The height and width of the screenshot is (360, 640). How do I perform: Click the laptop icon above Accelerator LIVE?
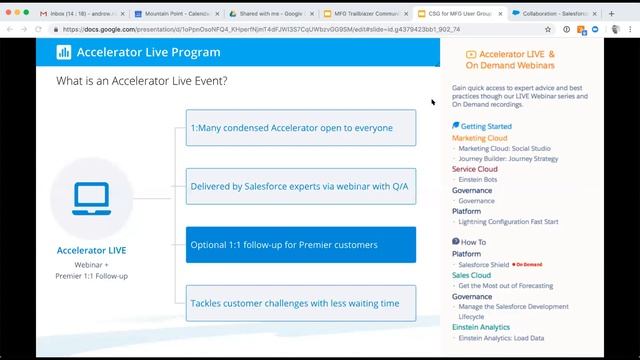[91, 198]
